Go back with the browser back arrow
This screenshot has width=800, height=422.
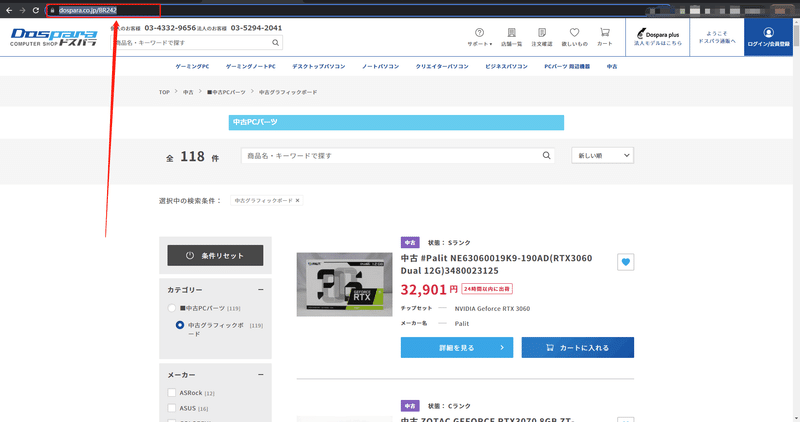click(x=9, y=10)
